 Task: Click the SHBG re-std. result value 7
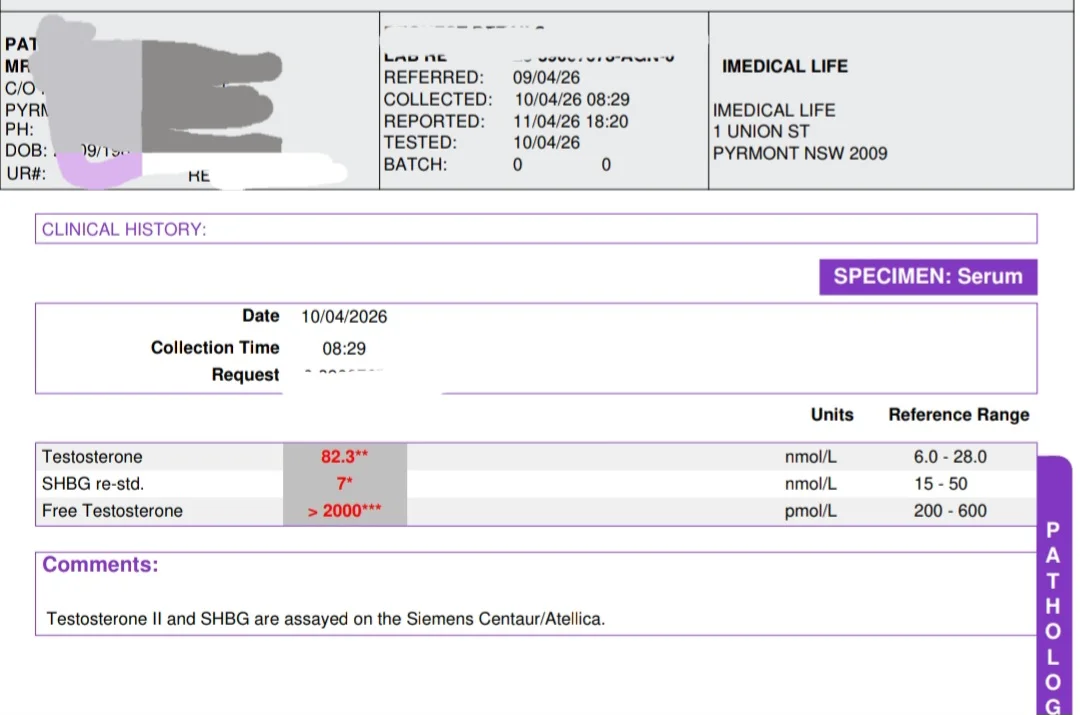point(344,484)
